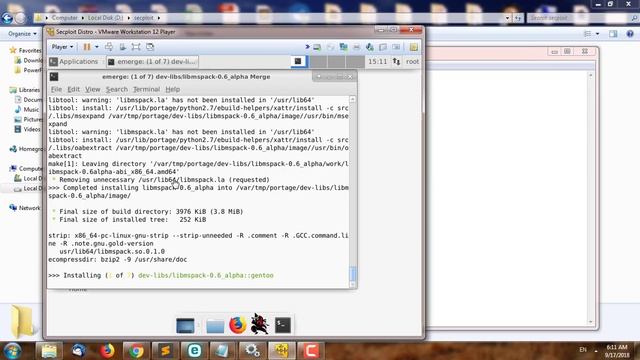Open Windows Explorer from the taskbar
Image resolution: width=640 pixels, height=360 pixels.
click(x=49, y=351)
